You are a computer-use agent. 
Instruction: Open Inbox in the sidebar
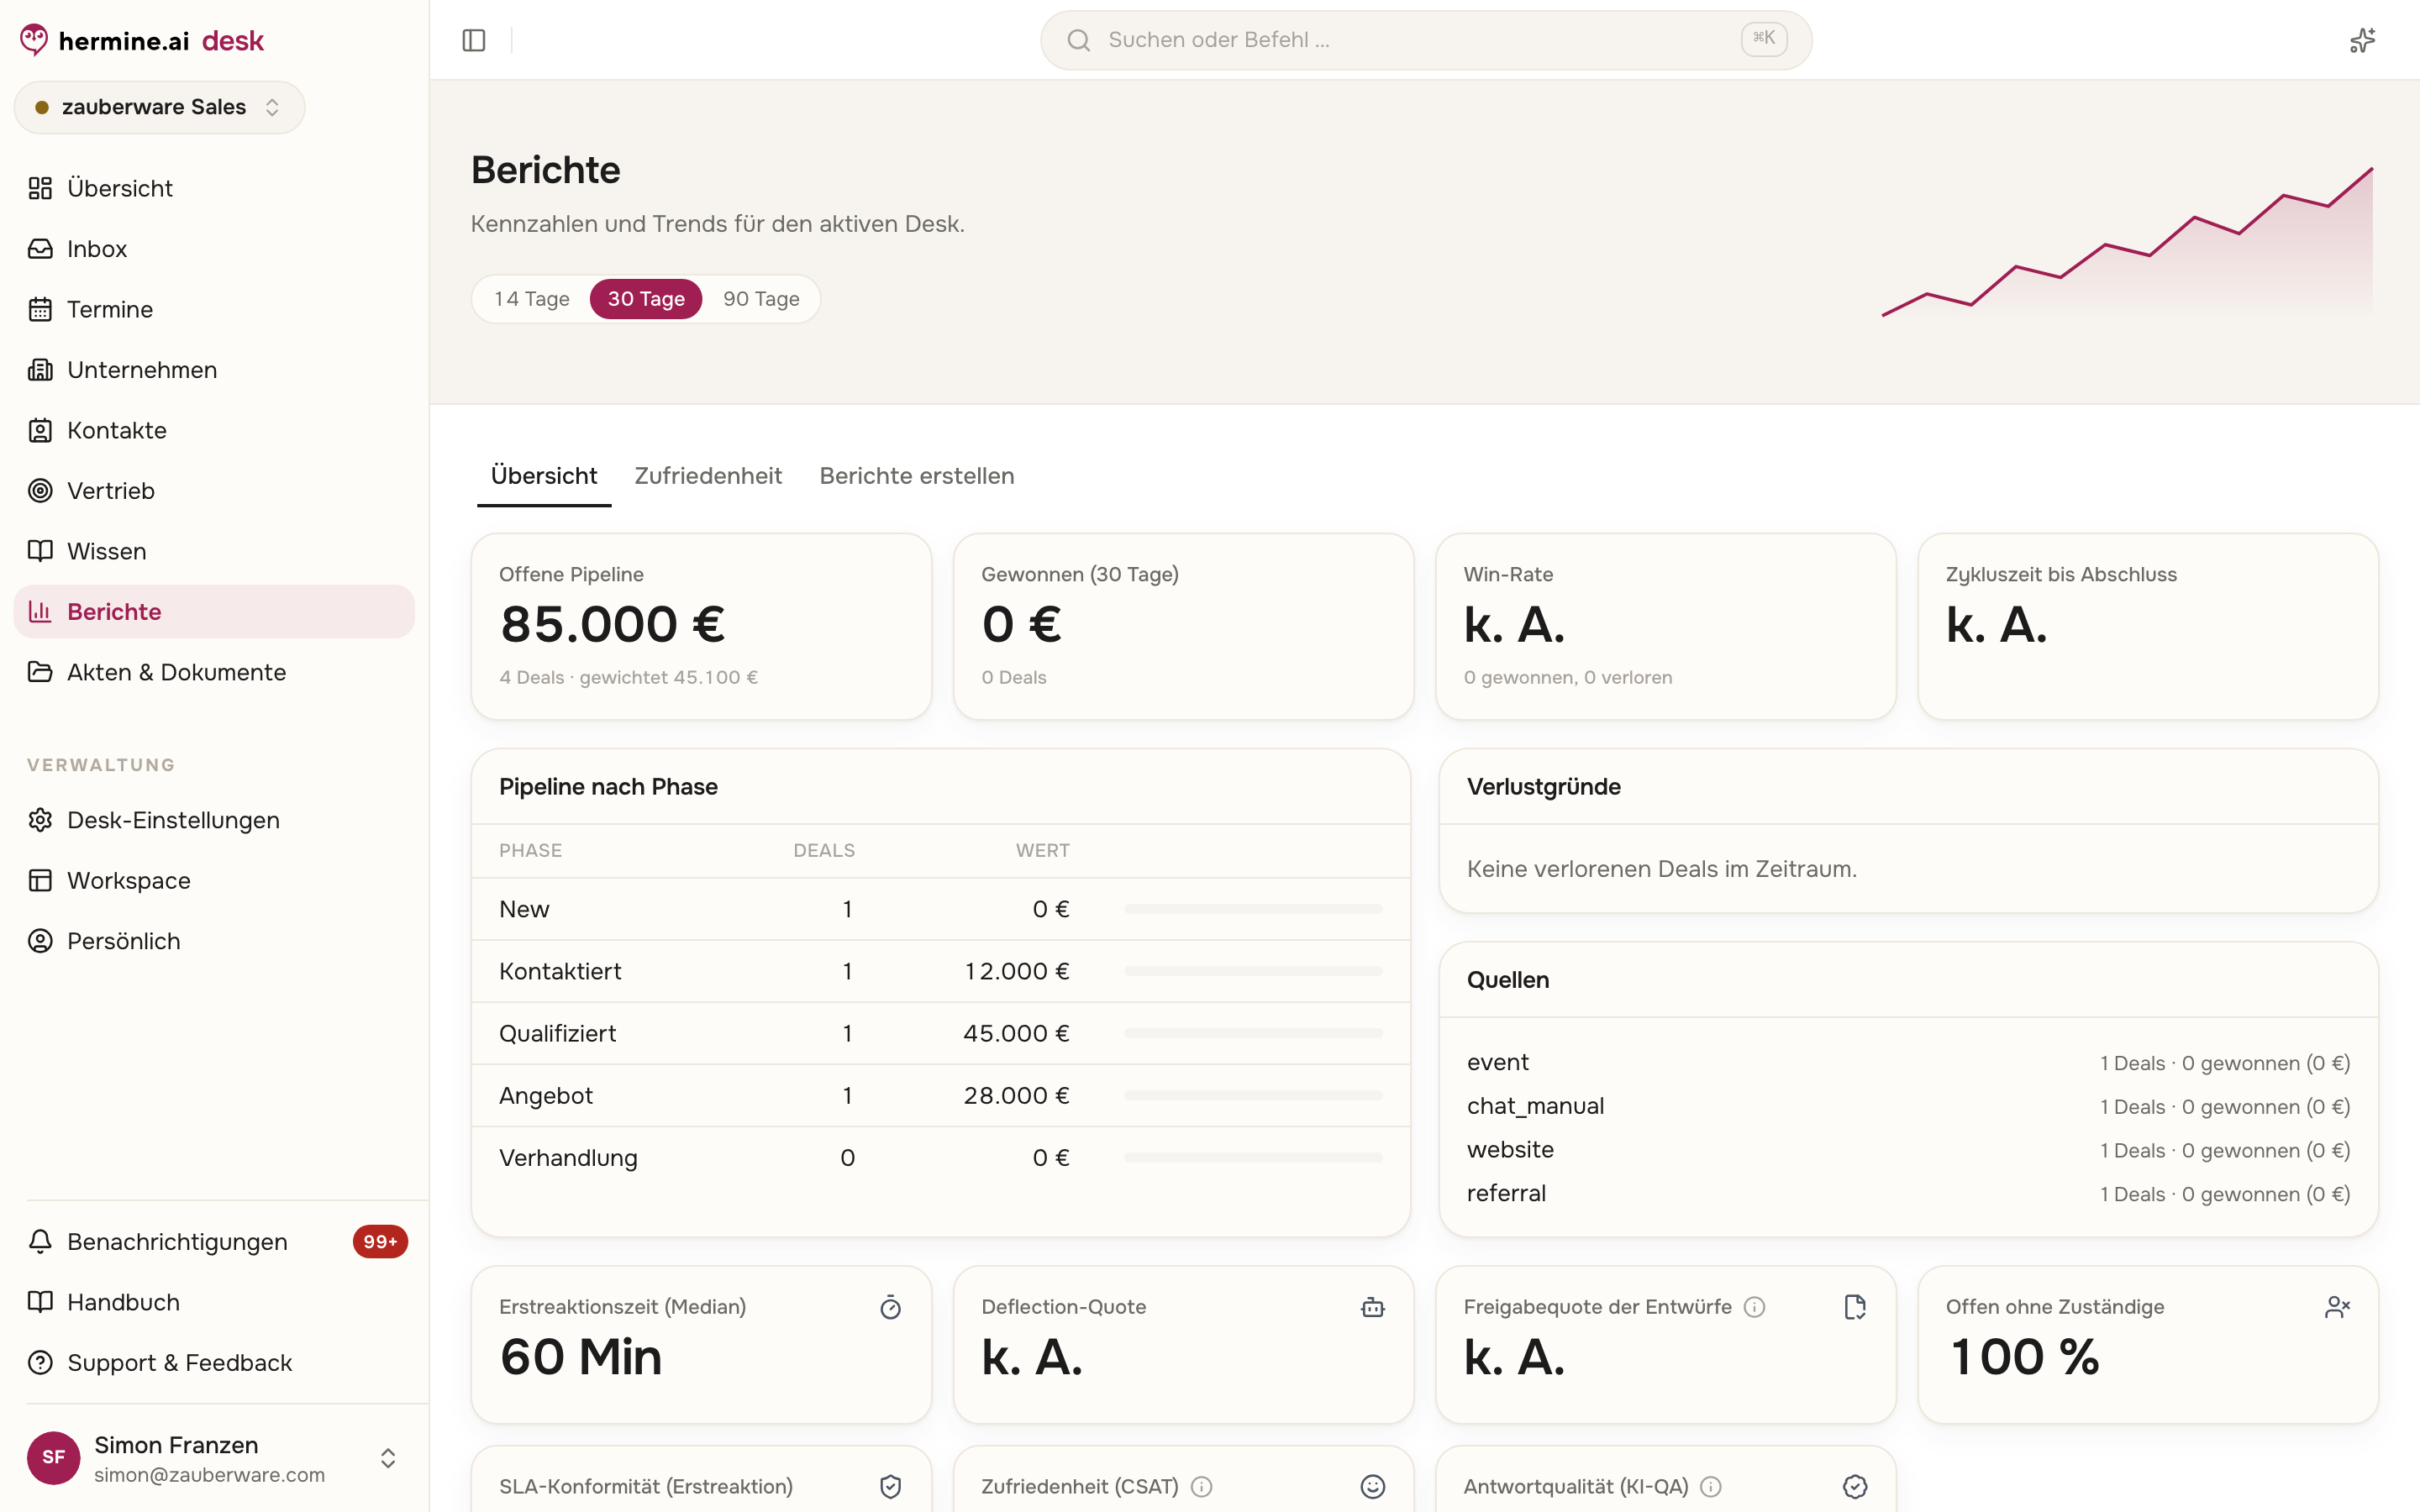(x=214, y=249)
